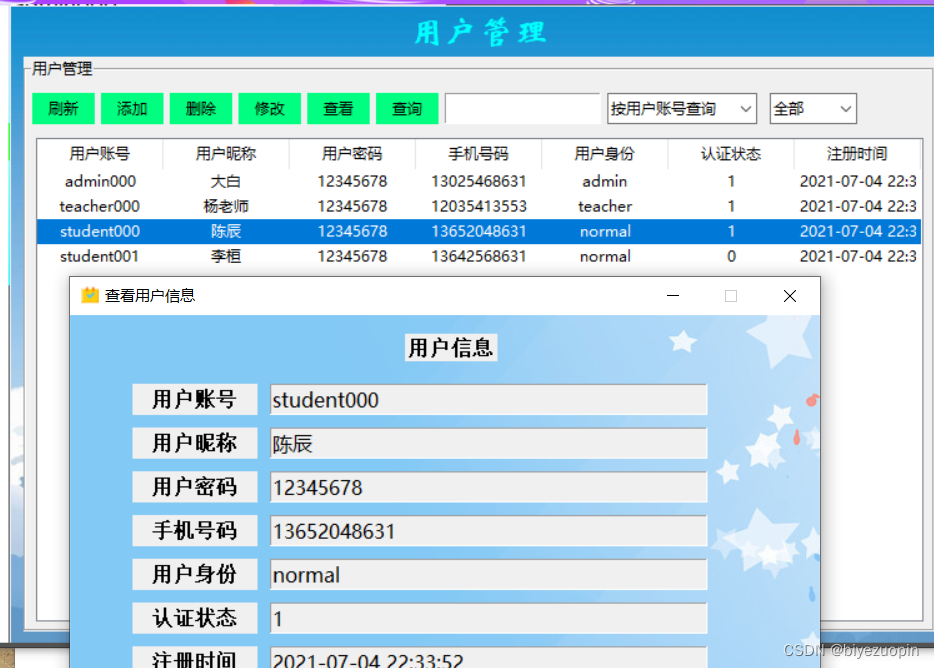
Task: Focus the search text field in the toolbar
Action: [x=522, y=108]
